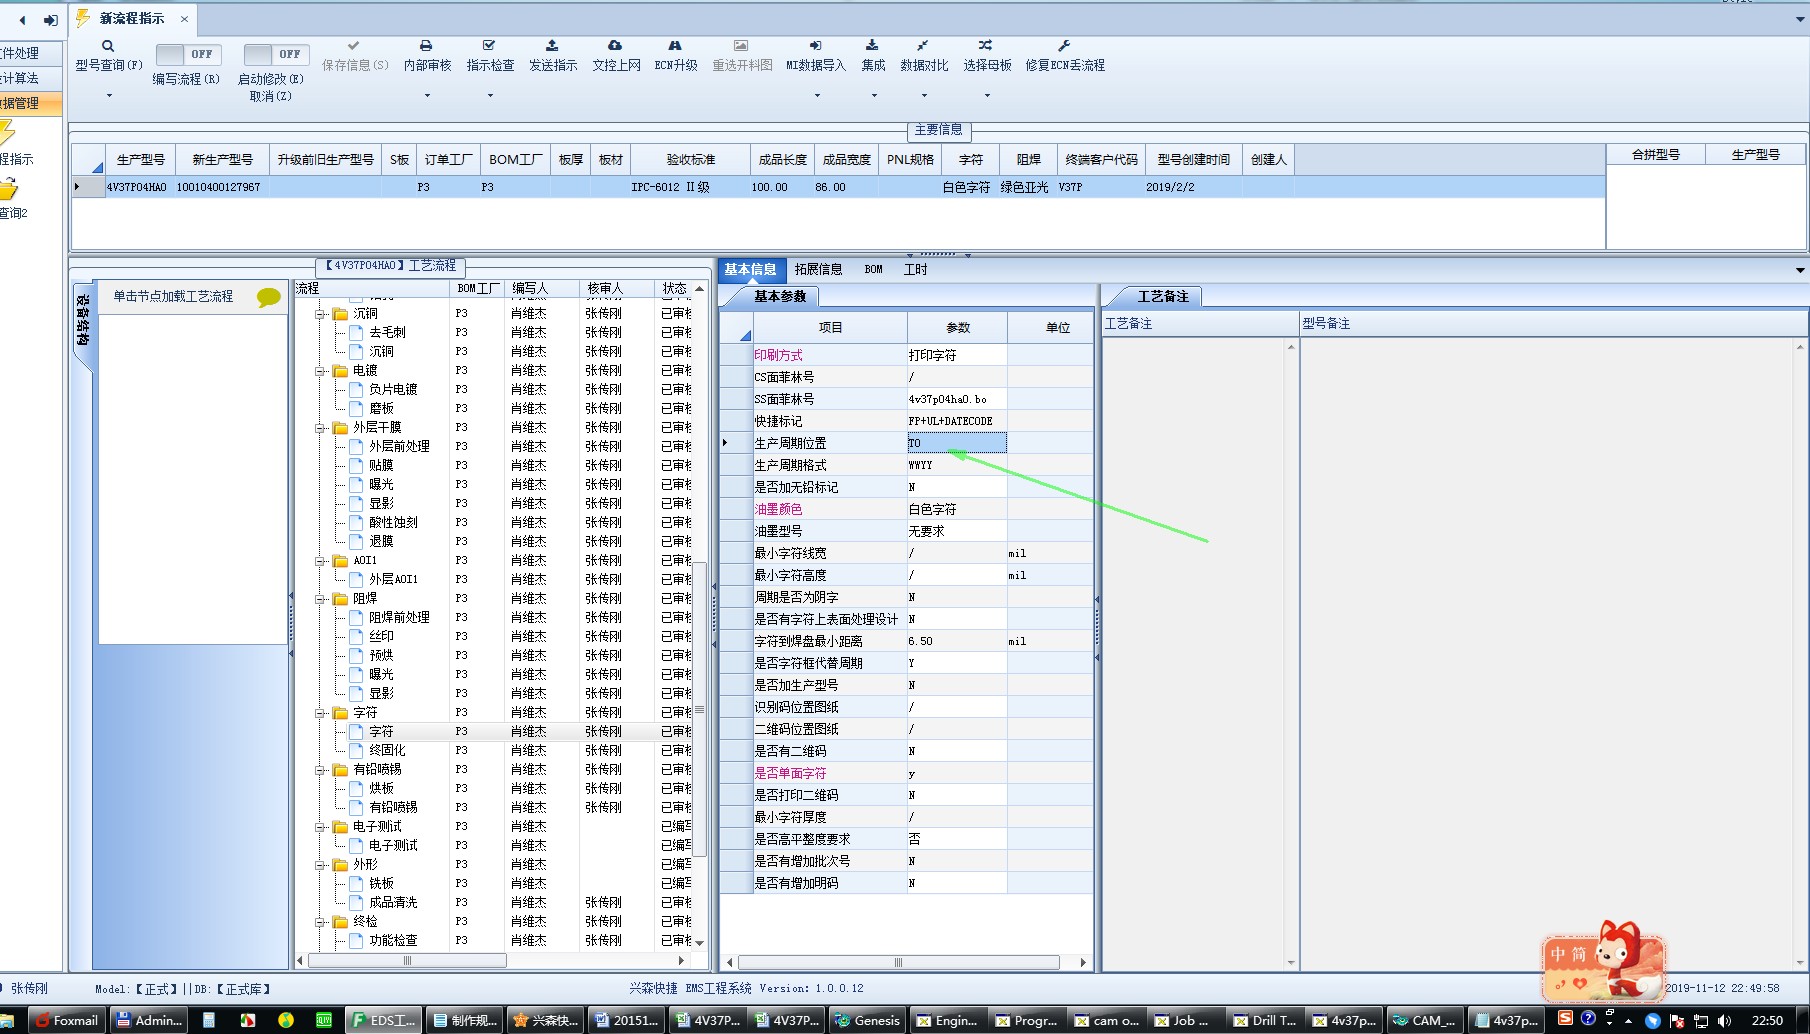The image size is (1810, 1034).
Task: Collapse the 有铅喷锡 folder tree node
Action: point(320,770)
